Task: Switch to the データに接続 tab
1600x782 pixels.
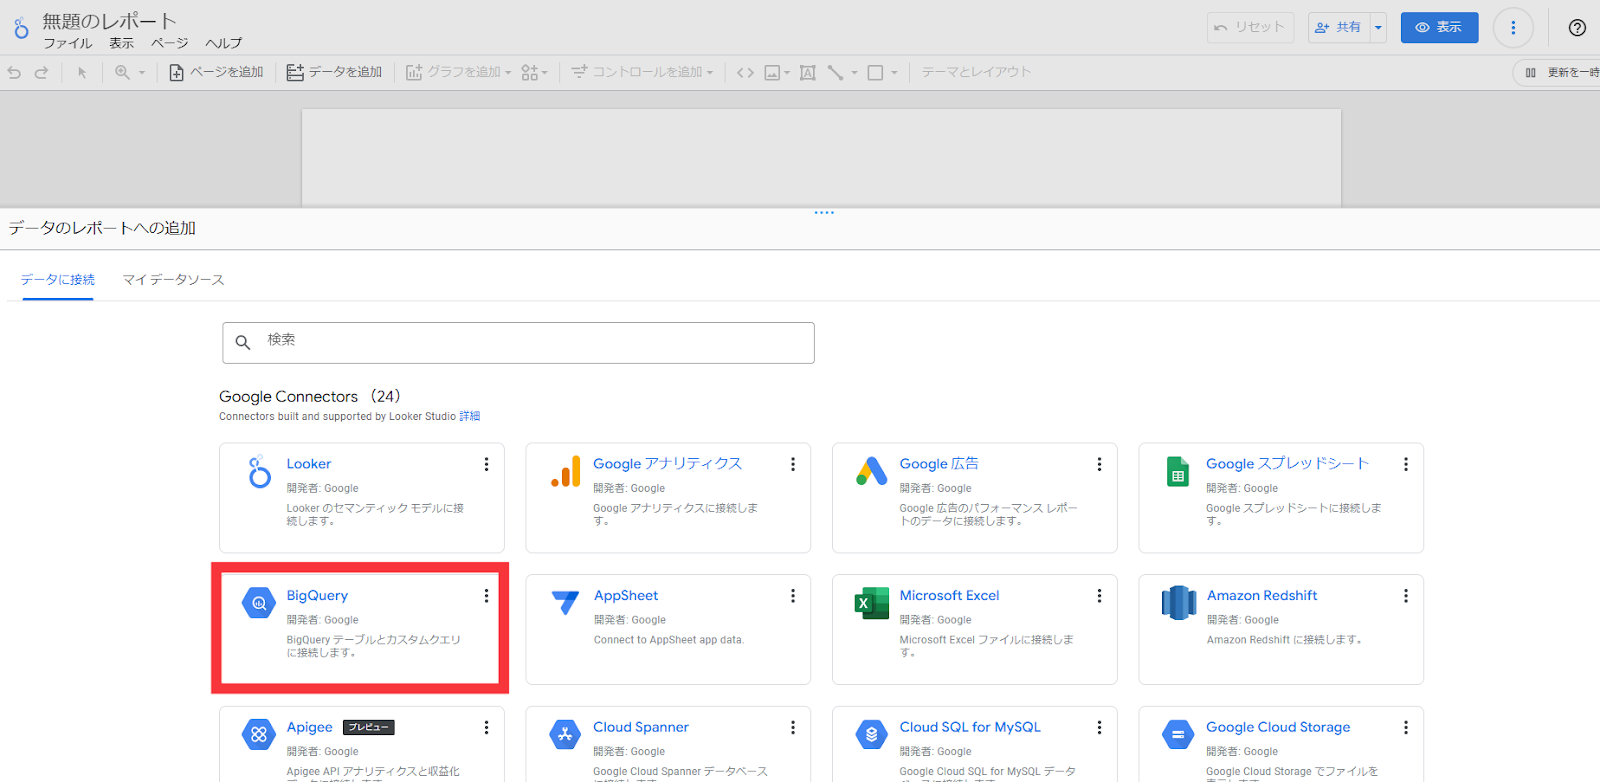Action: click(58, 280)
